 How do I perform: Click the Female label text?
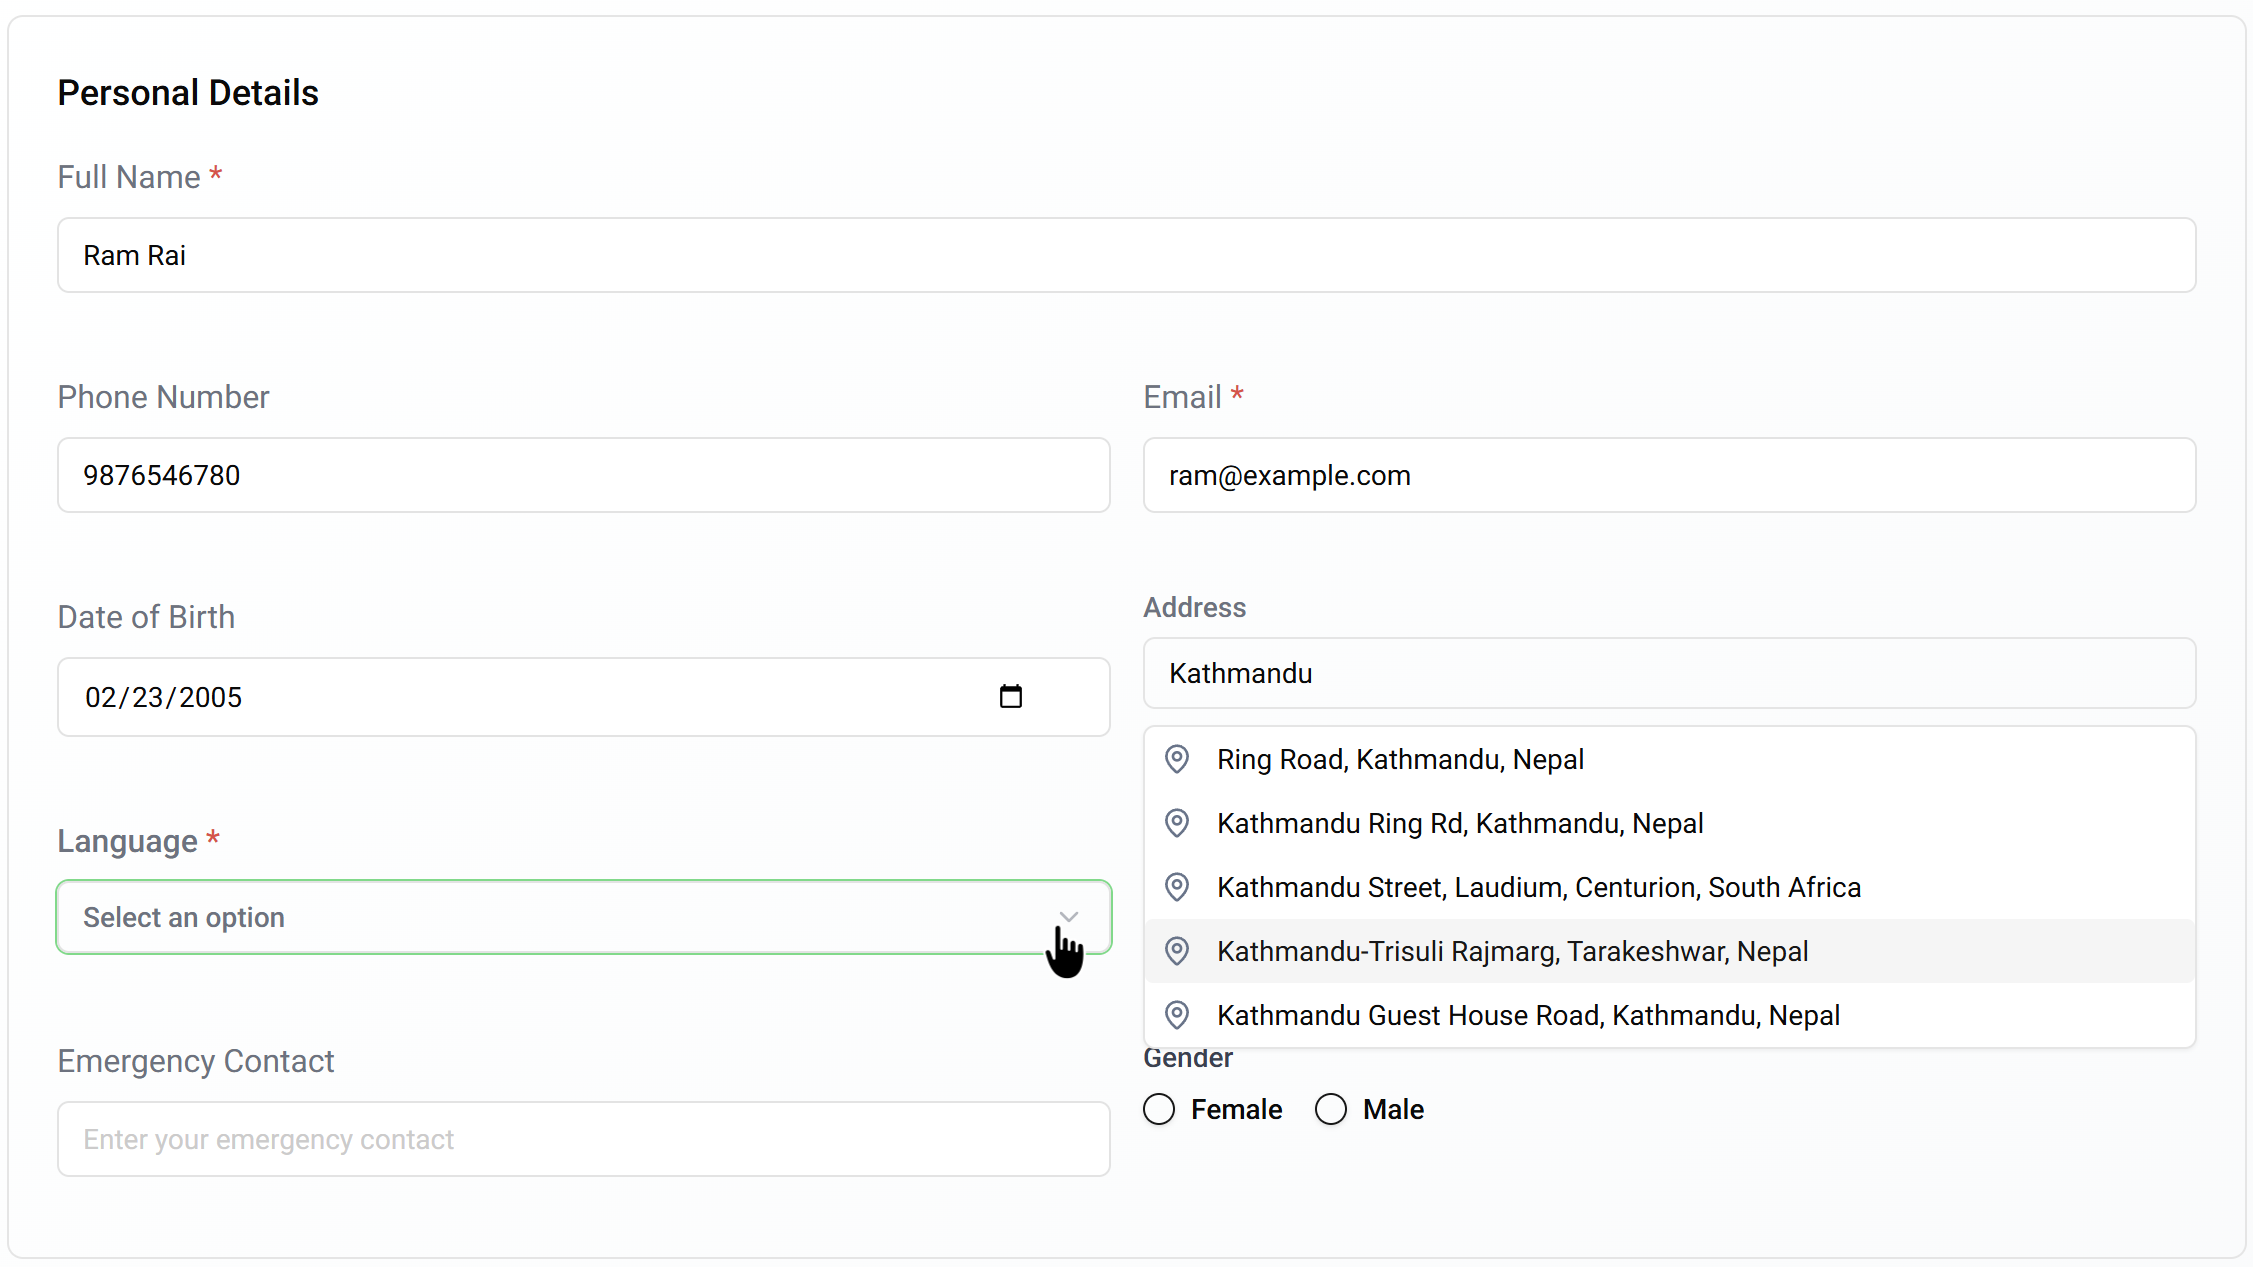coord(1236,1109)
